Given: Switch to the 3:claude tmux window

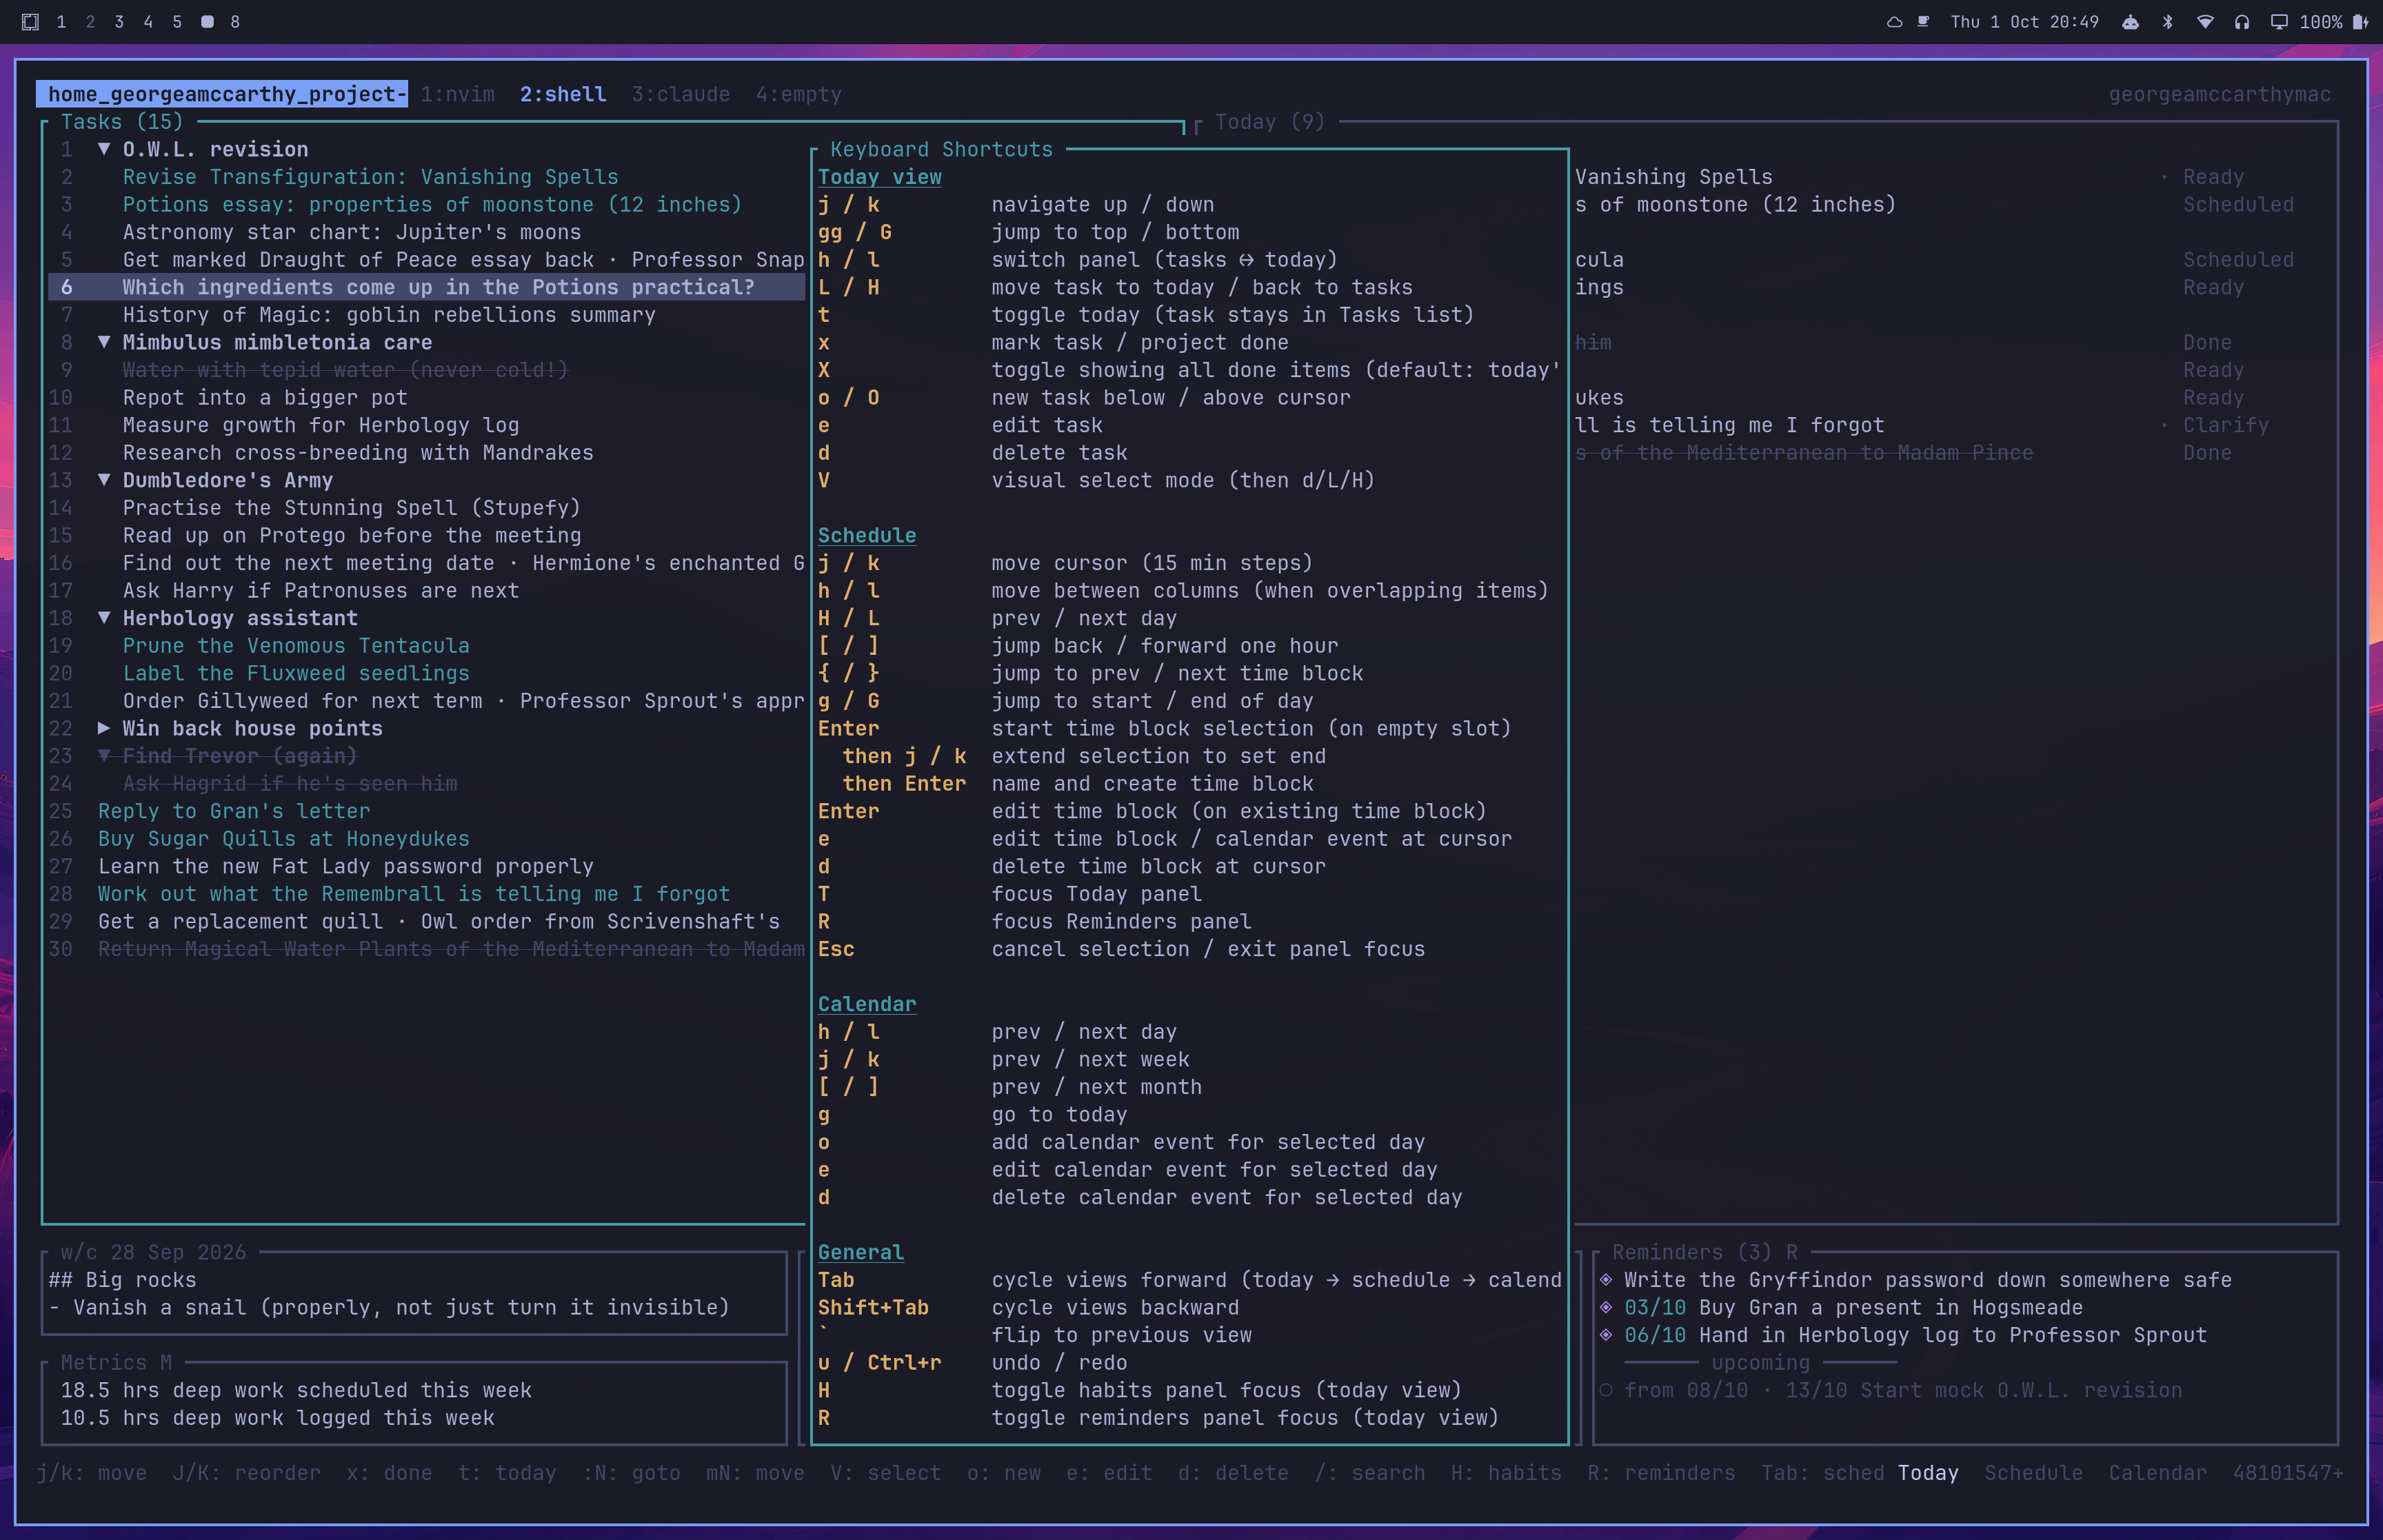Looking at the screenshot, I should click(680, 94).
